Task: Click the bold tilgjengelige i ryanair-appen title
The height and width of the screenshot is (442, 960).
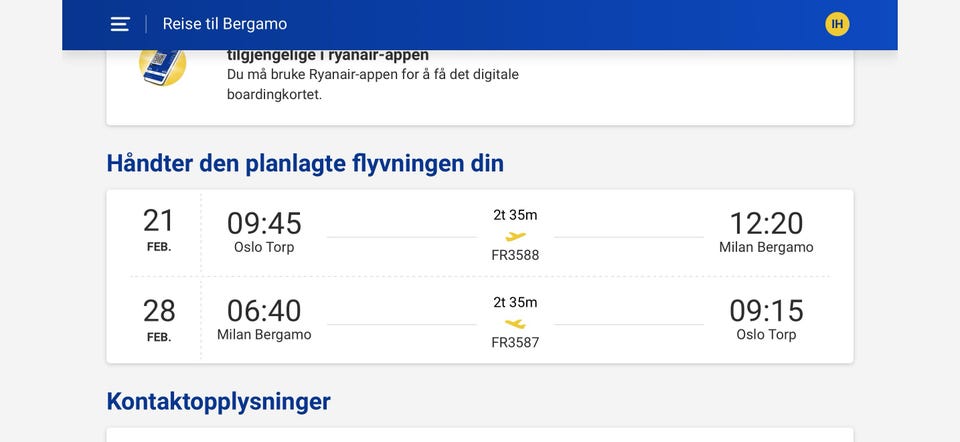Action: [328, 56]
